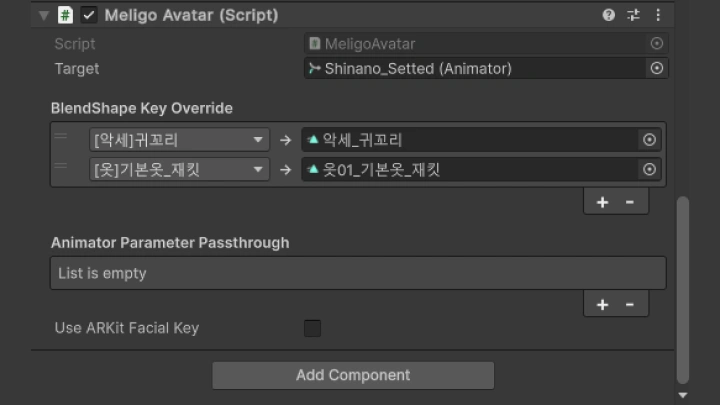Open object picker for 악세_귀꼬리 blendshape

click(649, 140)
